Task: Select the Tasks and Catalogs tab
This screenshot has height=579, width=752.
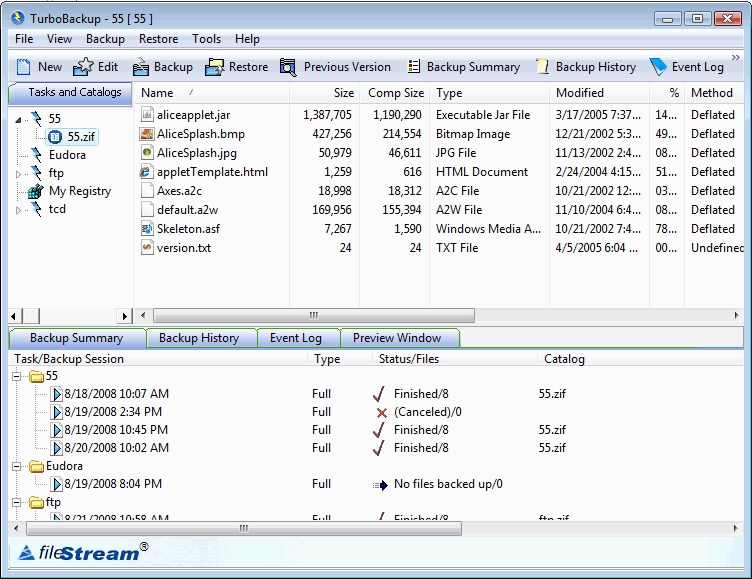Action: 70,93
